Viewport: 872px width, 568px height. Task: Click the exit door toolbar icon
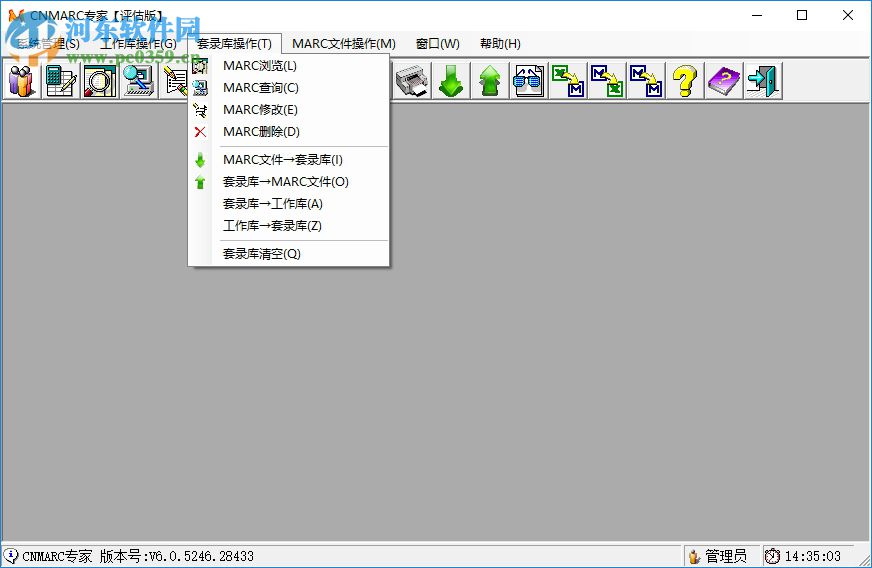coord(762,81)
